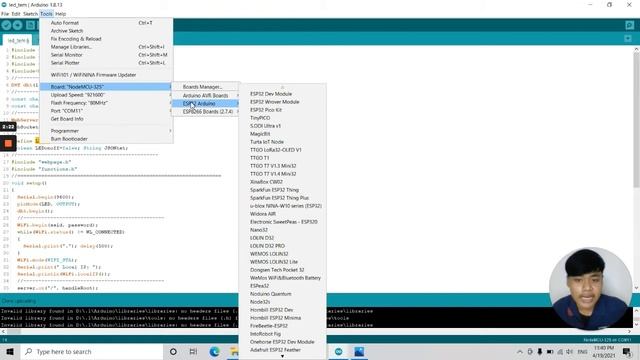Click the Windows search box
The height and width of the screenshot is (360, 640).
coord(91,351)
